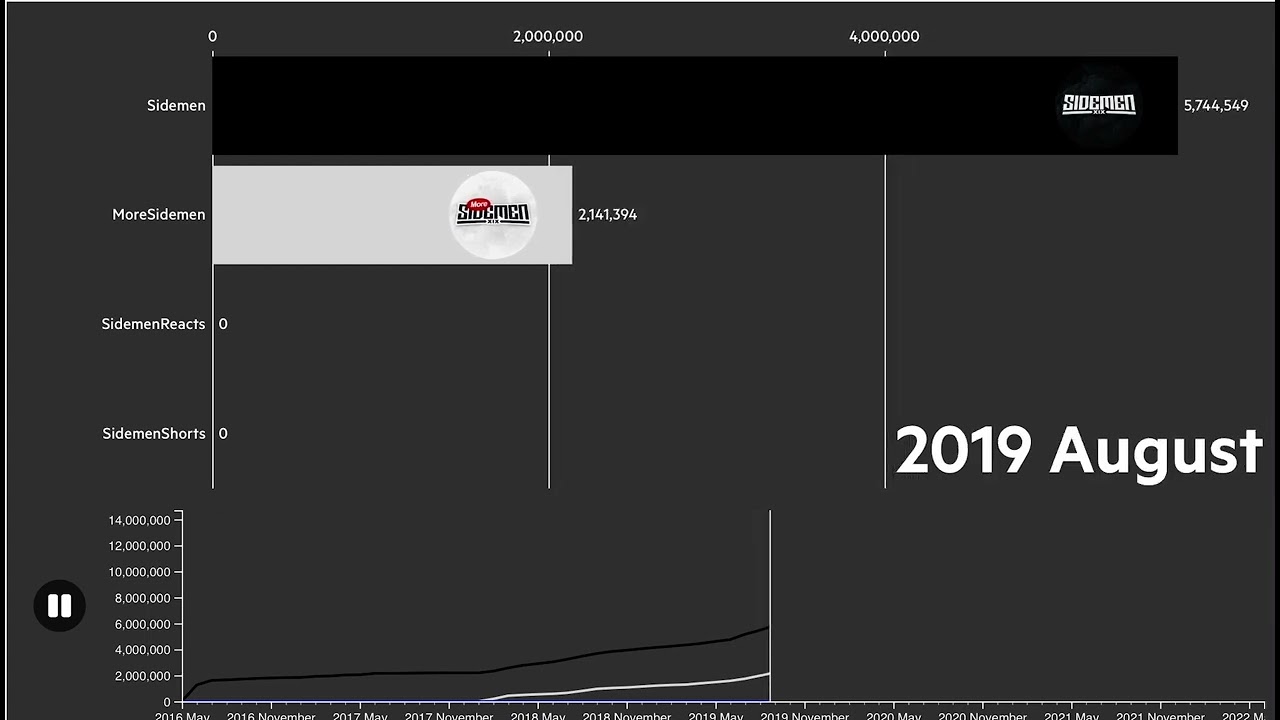The height and width of the screenshot is (720, 1280).
Task: Click the 2018 May timeline label
Action: click(538, 716)
